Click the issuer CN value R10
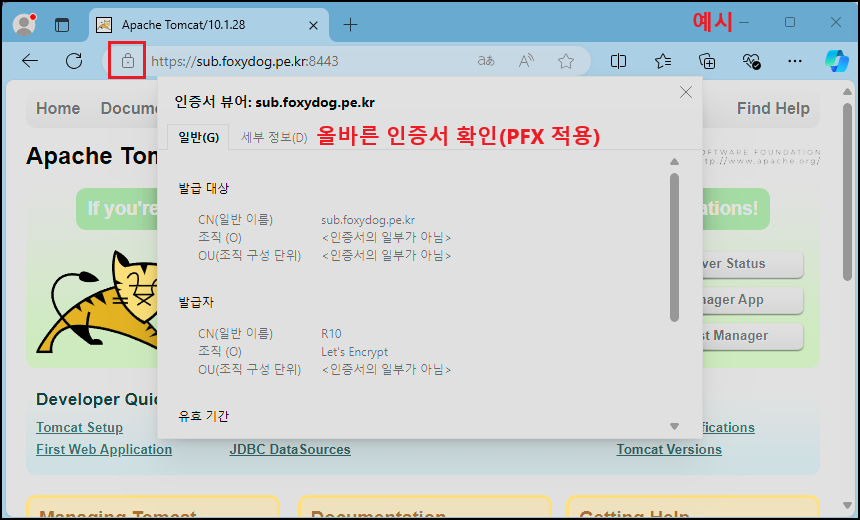This screenshot has height=520, width=860. click(331, 334)
